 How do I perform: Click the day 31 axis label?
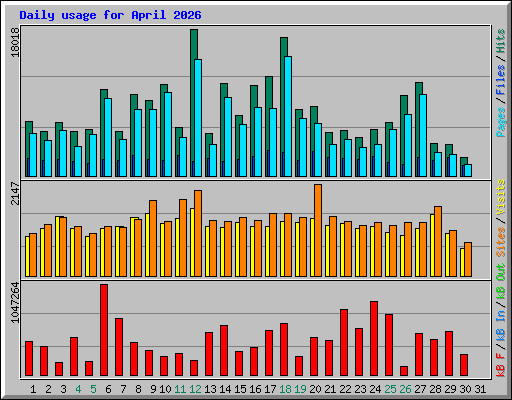(x=480, y=389)
